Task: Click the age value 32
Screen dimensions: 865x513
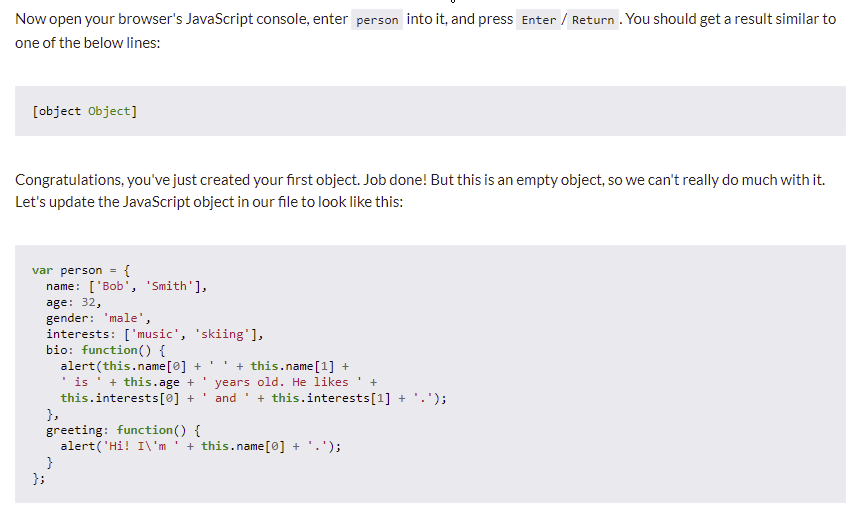Action: tap(88, 302)
